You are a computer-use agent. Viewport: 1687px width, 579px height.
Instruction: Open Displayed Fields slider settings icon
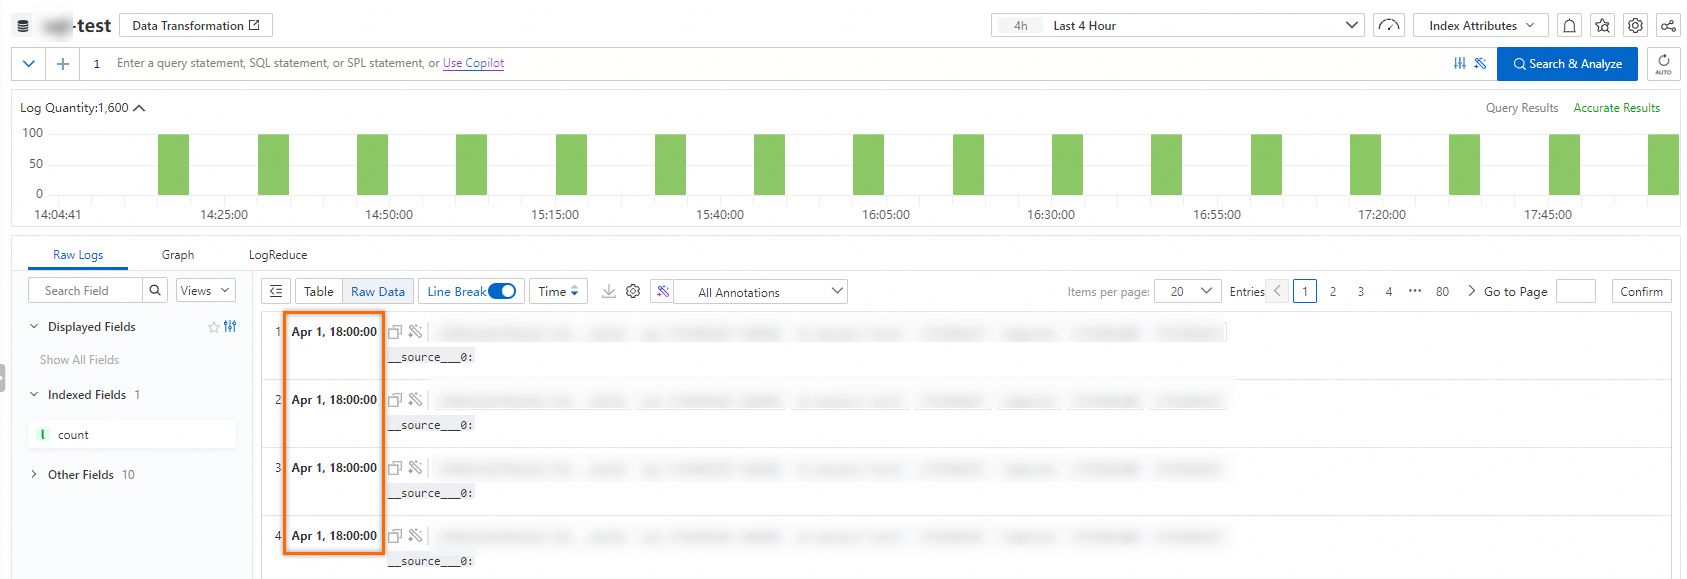pos(230,327)
